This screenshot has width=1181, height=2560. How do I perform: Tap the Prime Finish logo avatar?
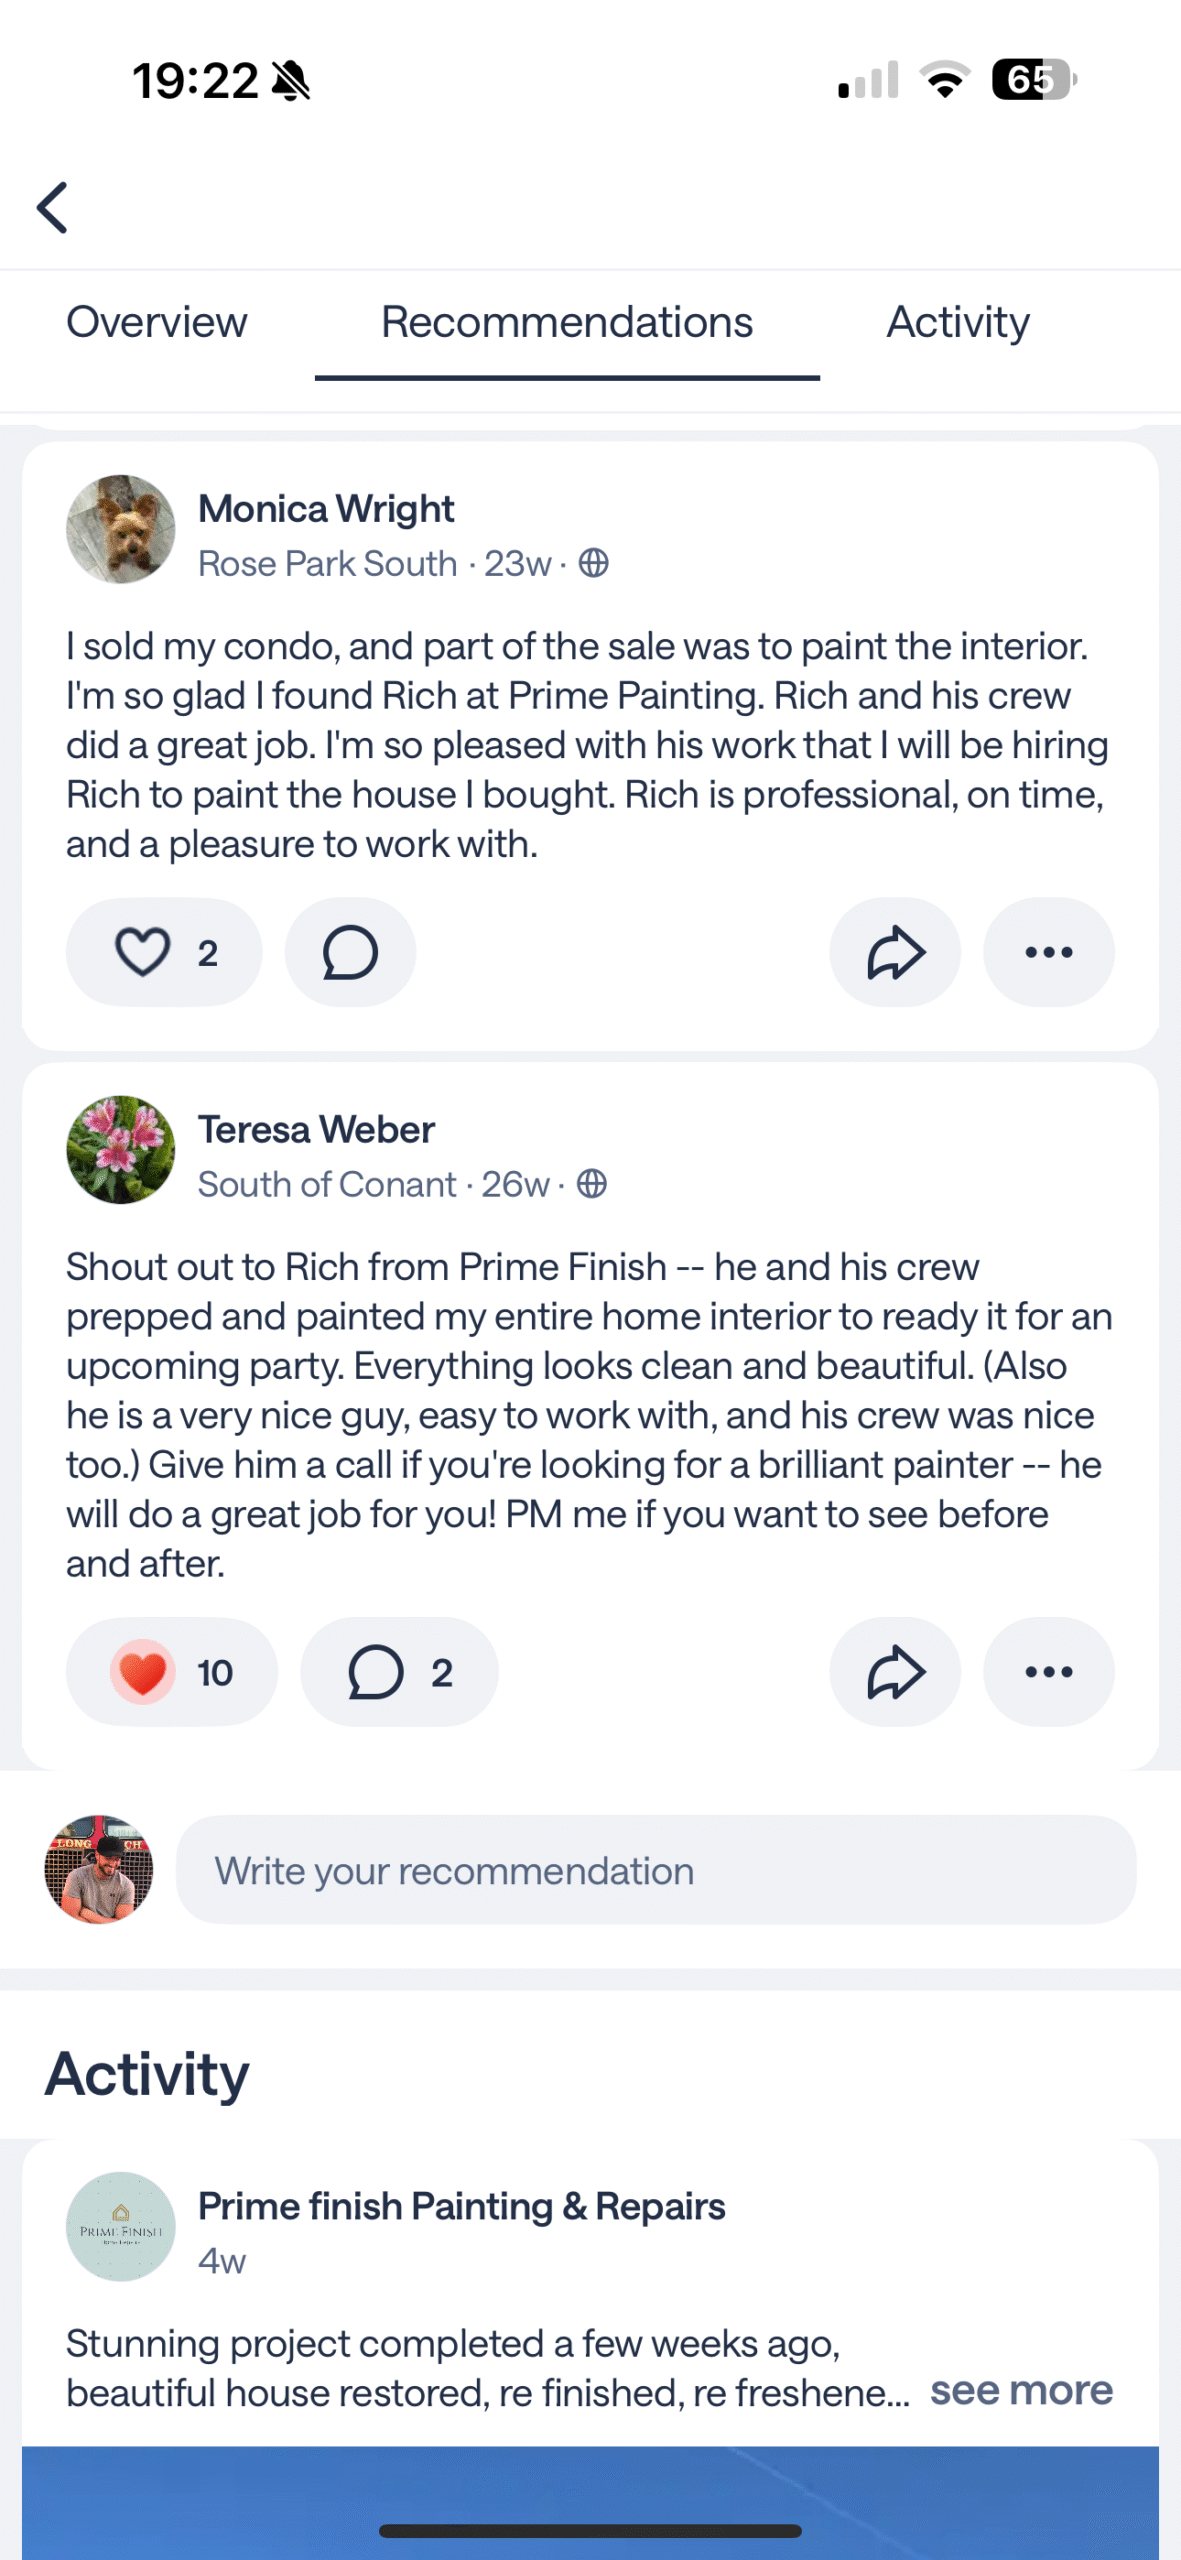point(120,2226)
